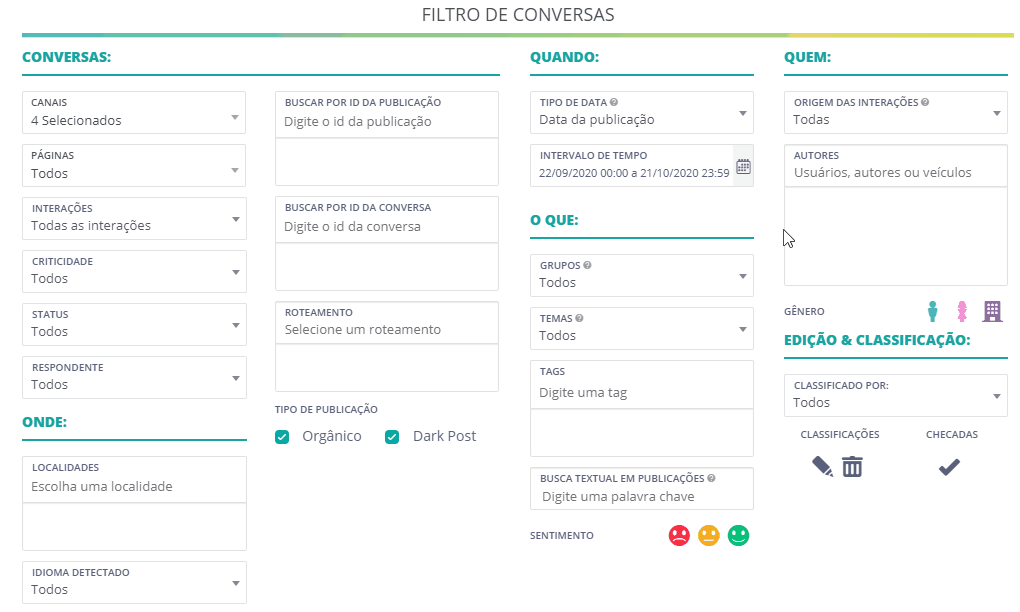The height and width of the screenshot is (612, 1020).
Task: Expand the Criticidade dropdown
Action: click(134, 271)
